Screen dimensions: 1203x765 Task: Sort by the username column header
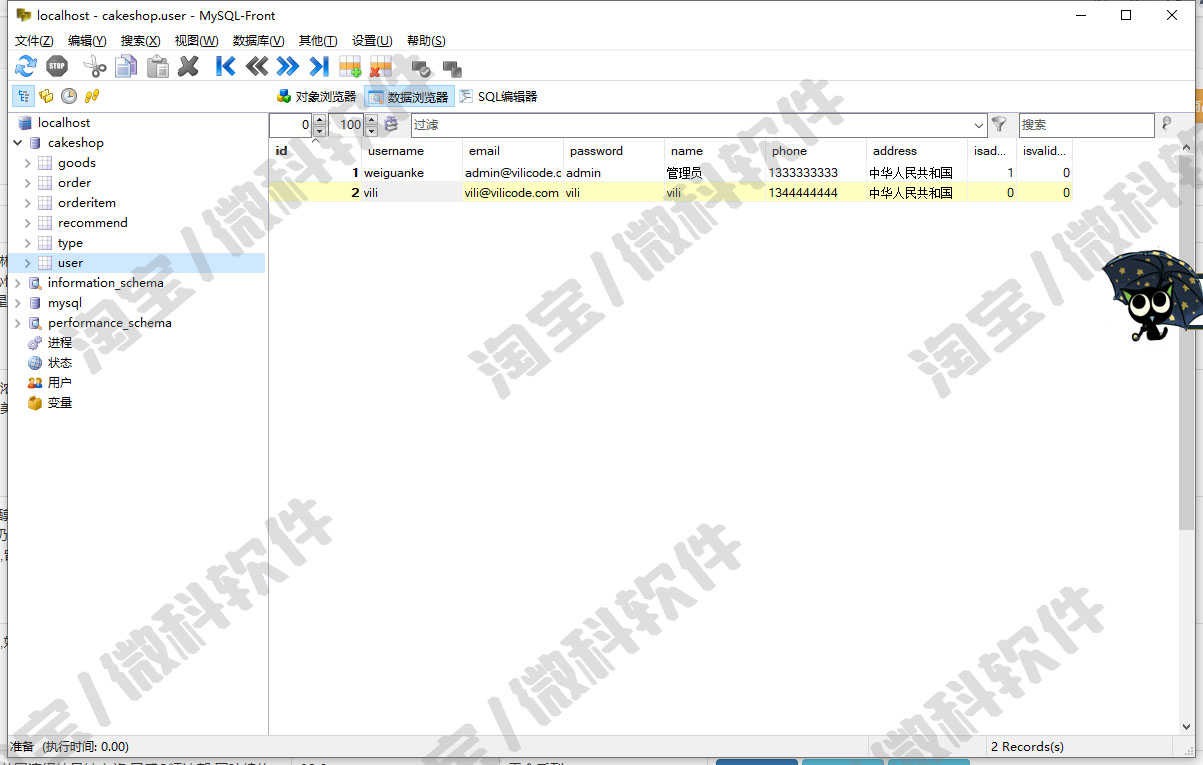tap(411, 151)
